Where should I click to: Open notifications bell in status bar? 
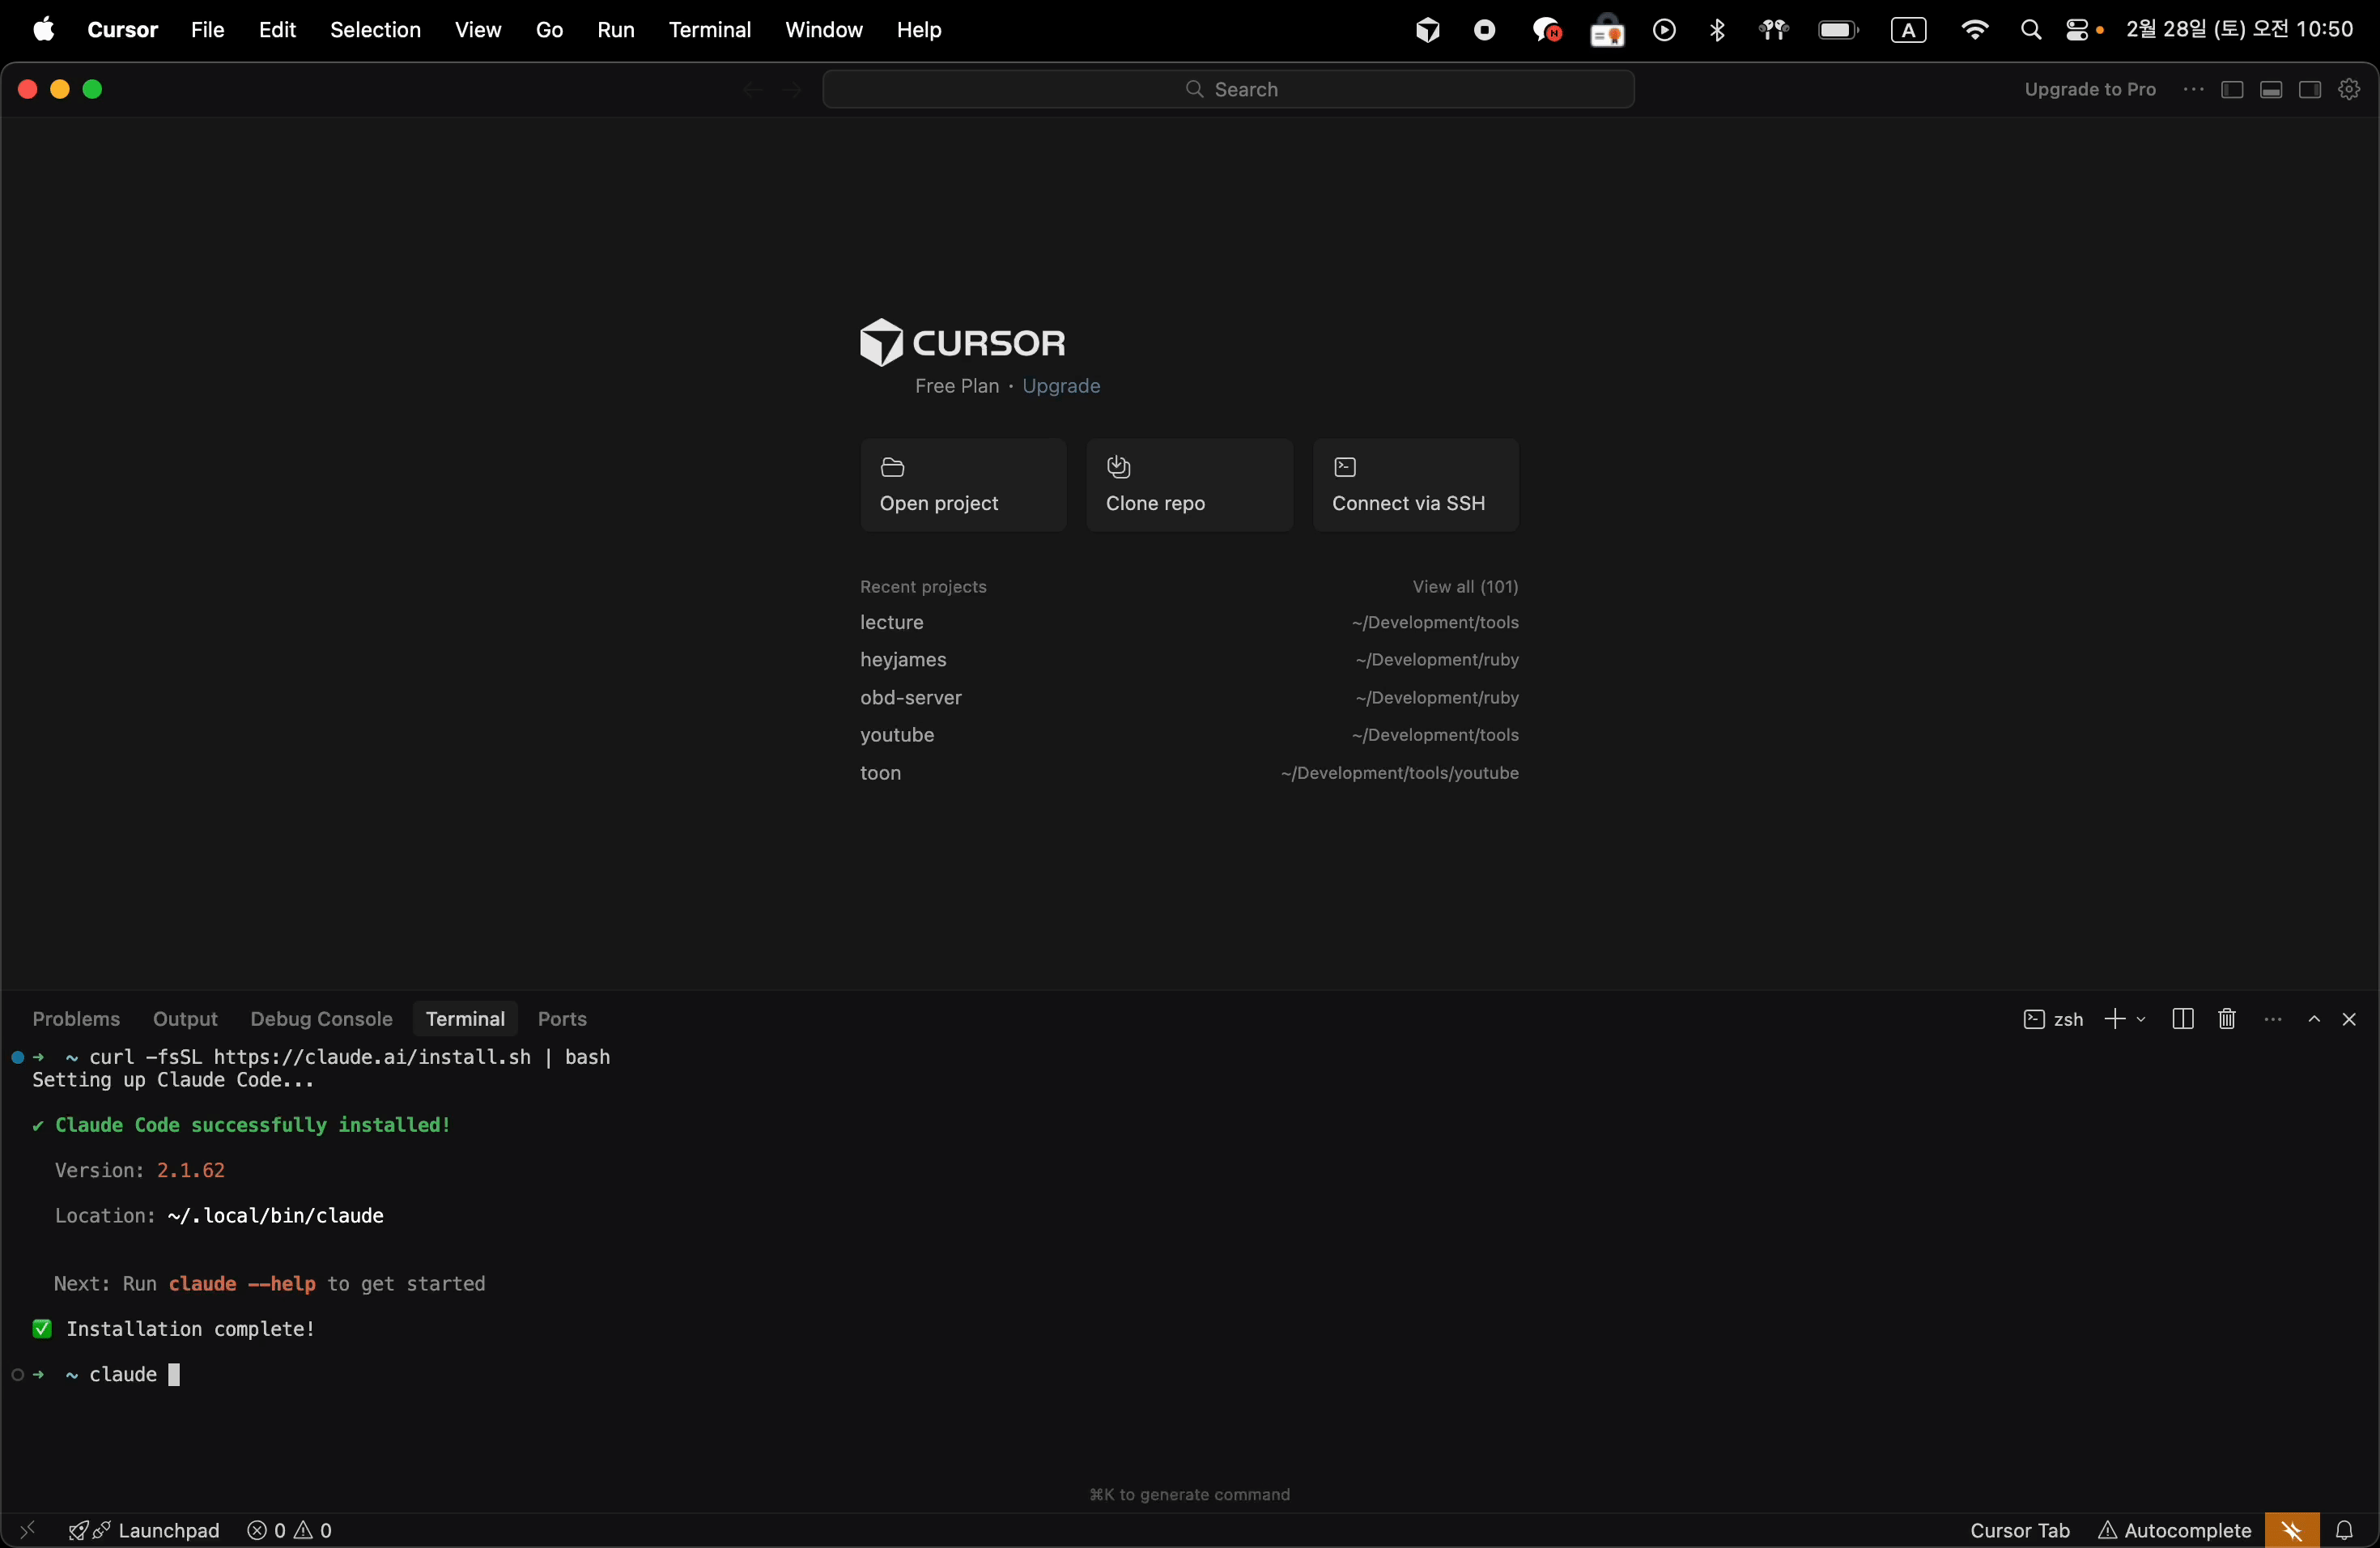click(x=2344, y=1530)
